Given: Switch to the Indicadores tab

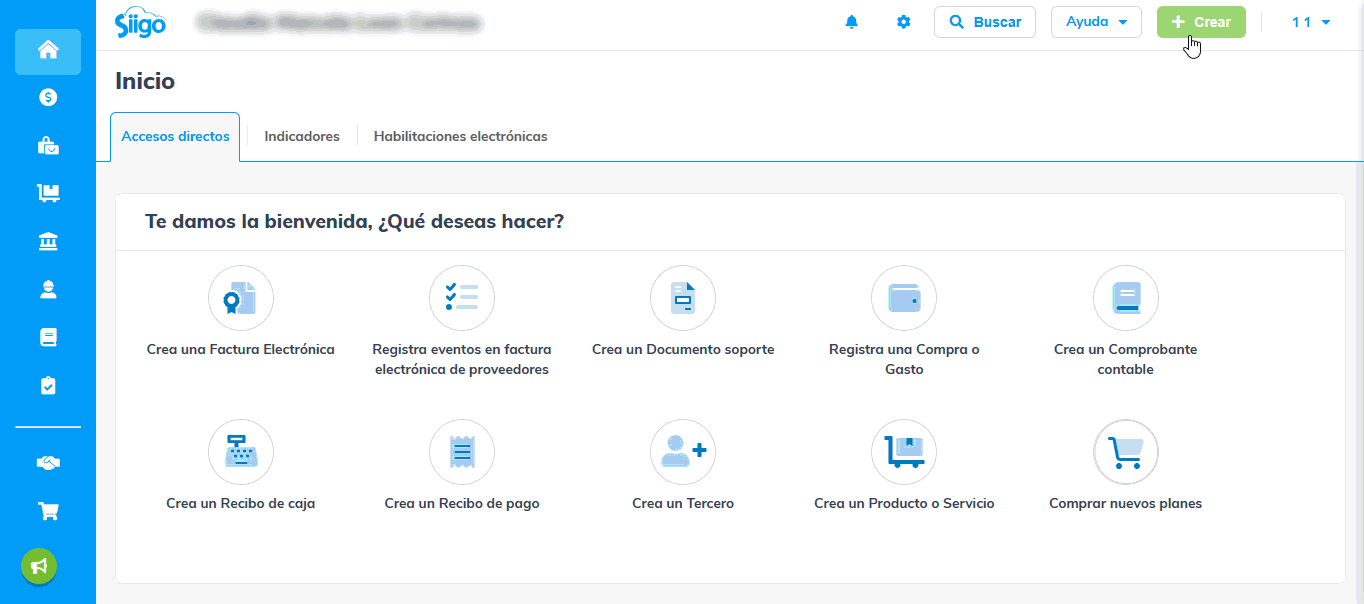Looking at the screenshot, I should pos(302,136).
